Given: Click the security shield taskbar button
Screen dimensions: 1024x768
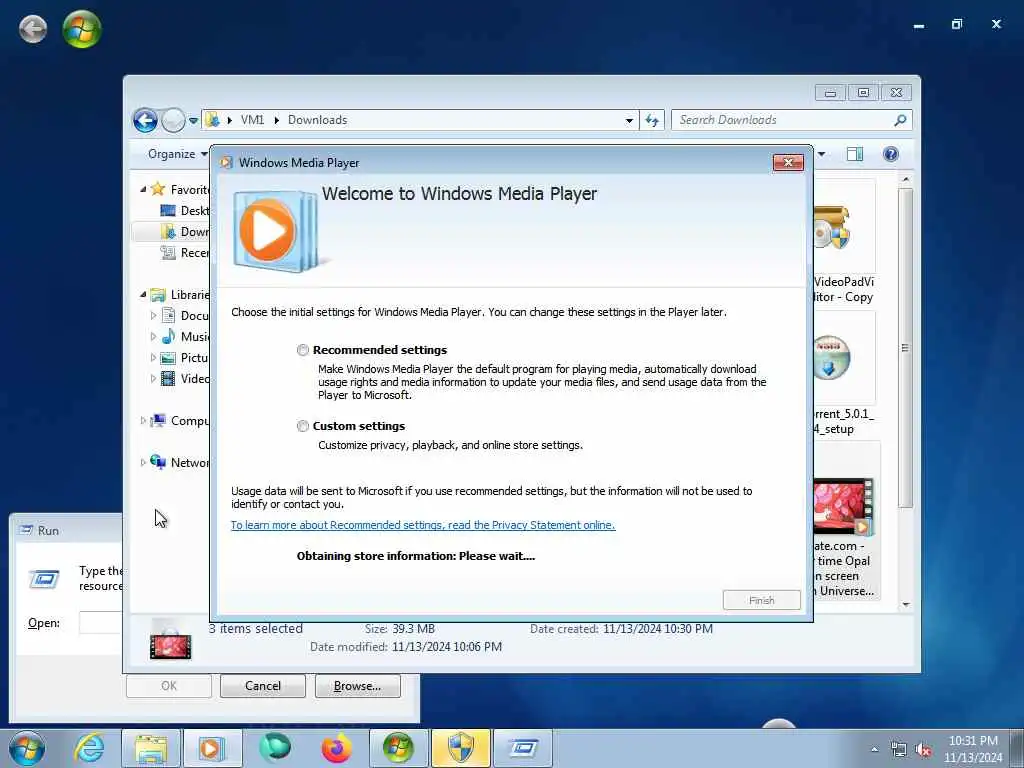Looking at the screenshot, I should (x=460, y=748).
